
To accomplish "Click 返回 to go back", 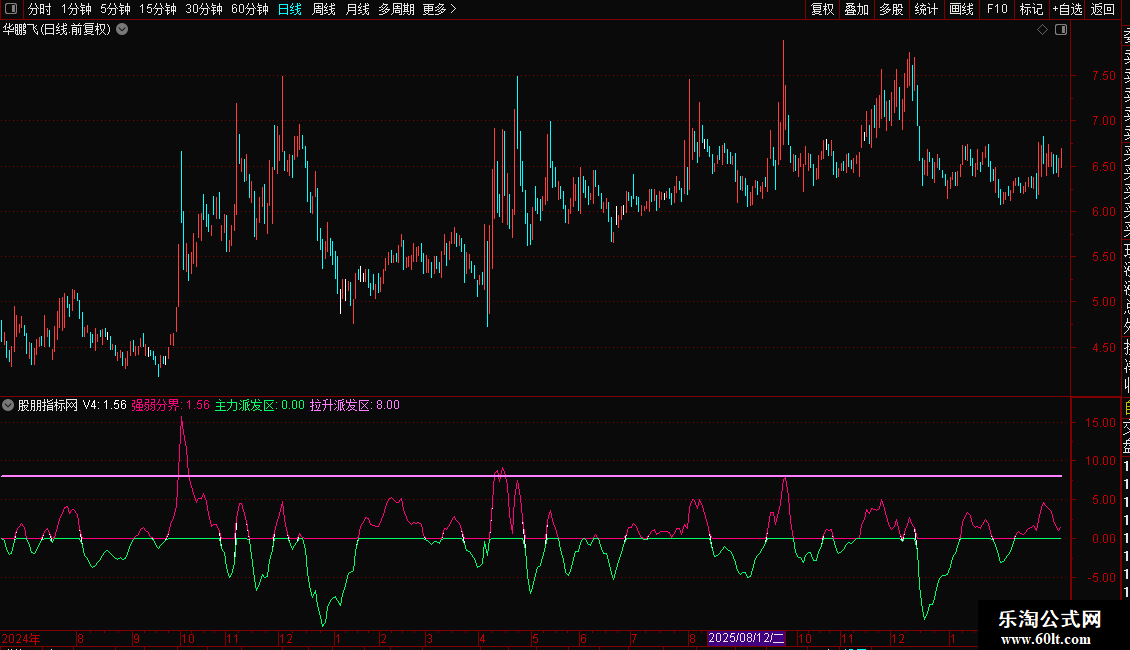I will click(1103, 9).
